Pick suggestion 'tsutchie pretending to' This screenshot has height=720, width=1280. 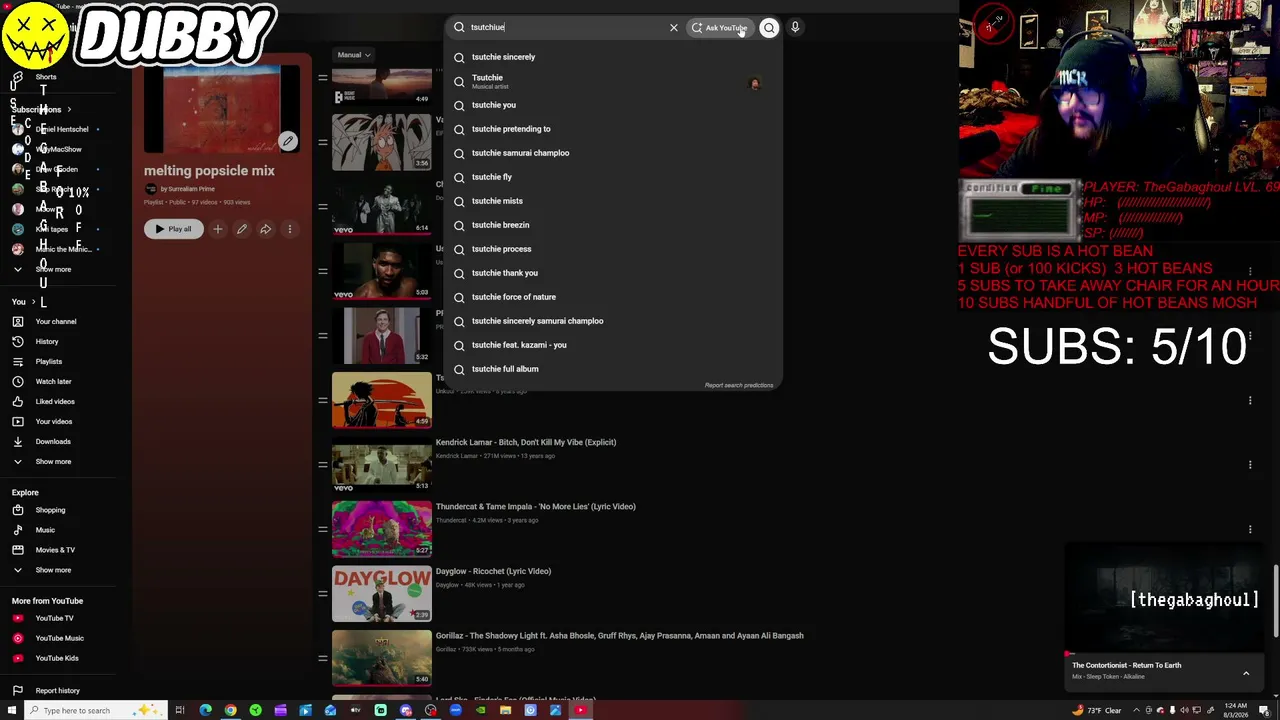[x=612, y=129]
